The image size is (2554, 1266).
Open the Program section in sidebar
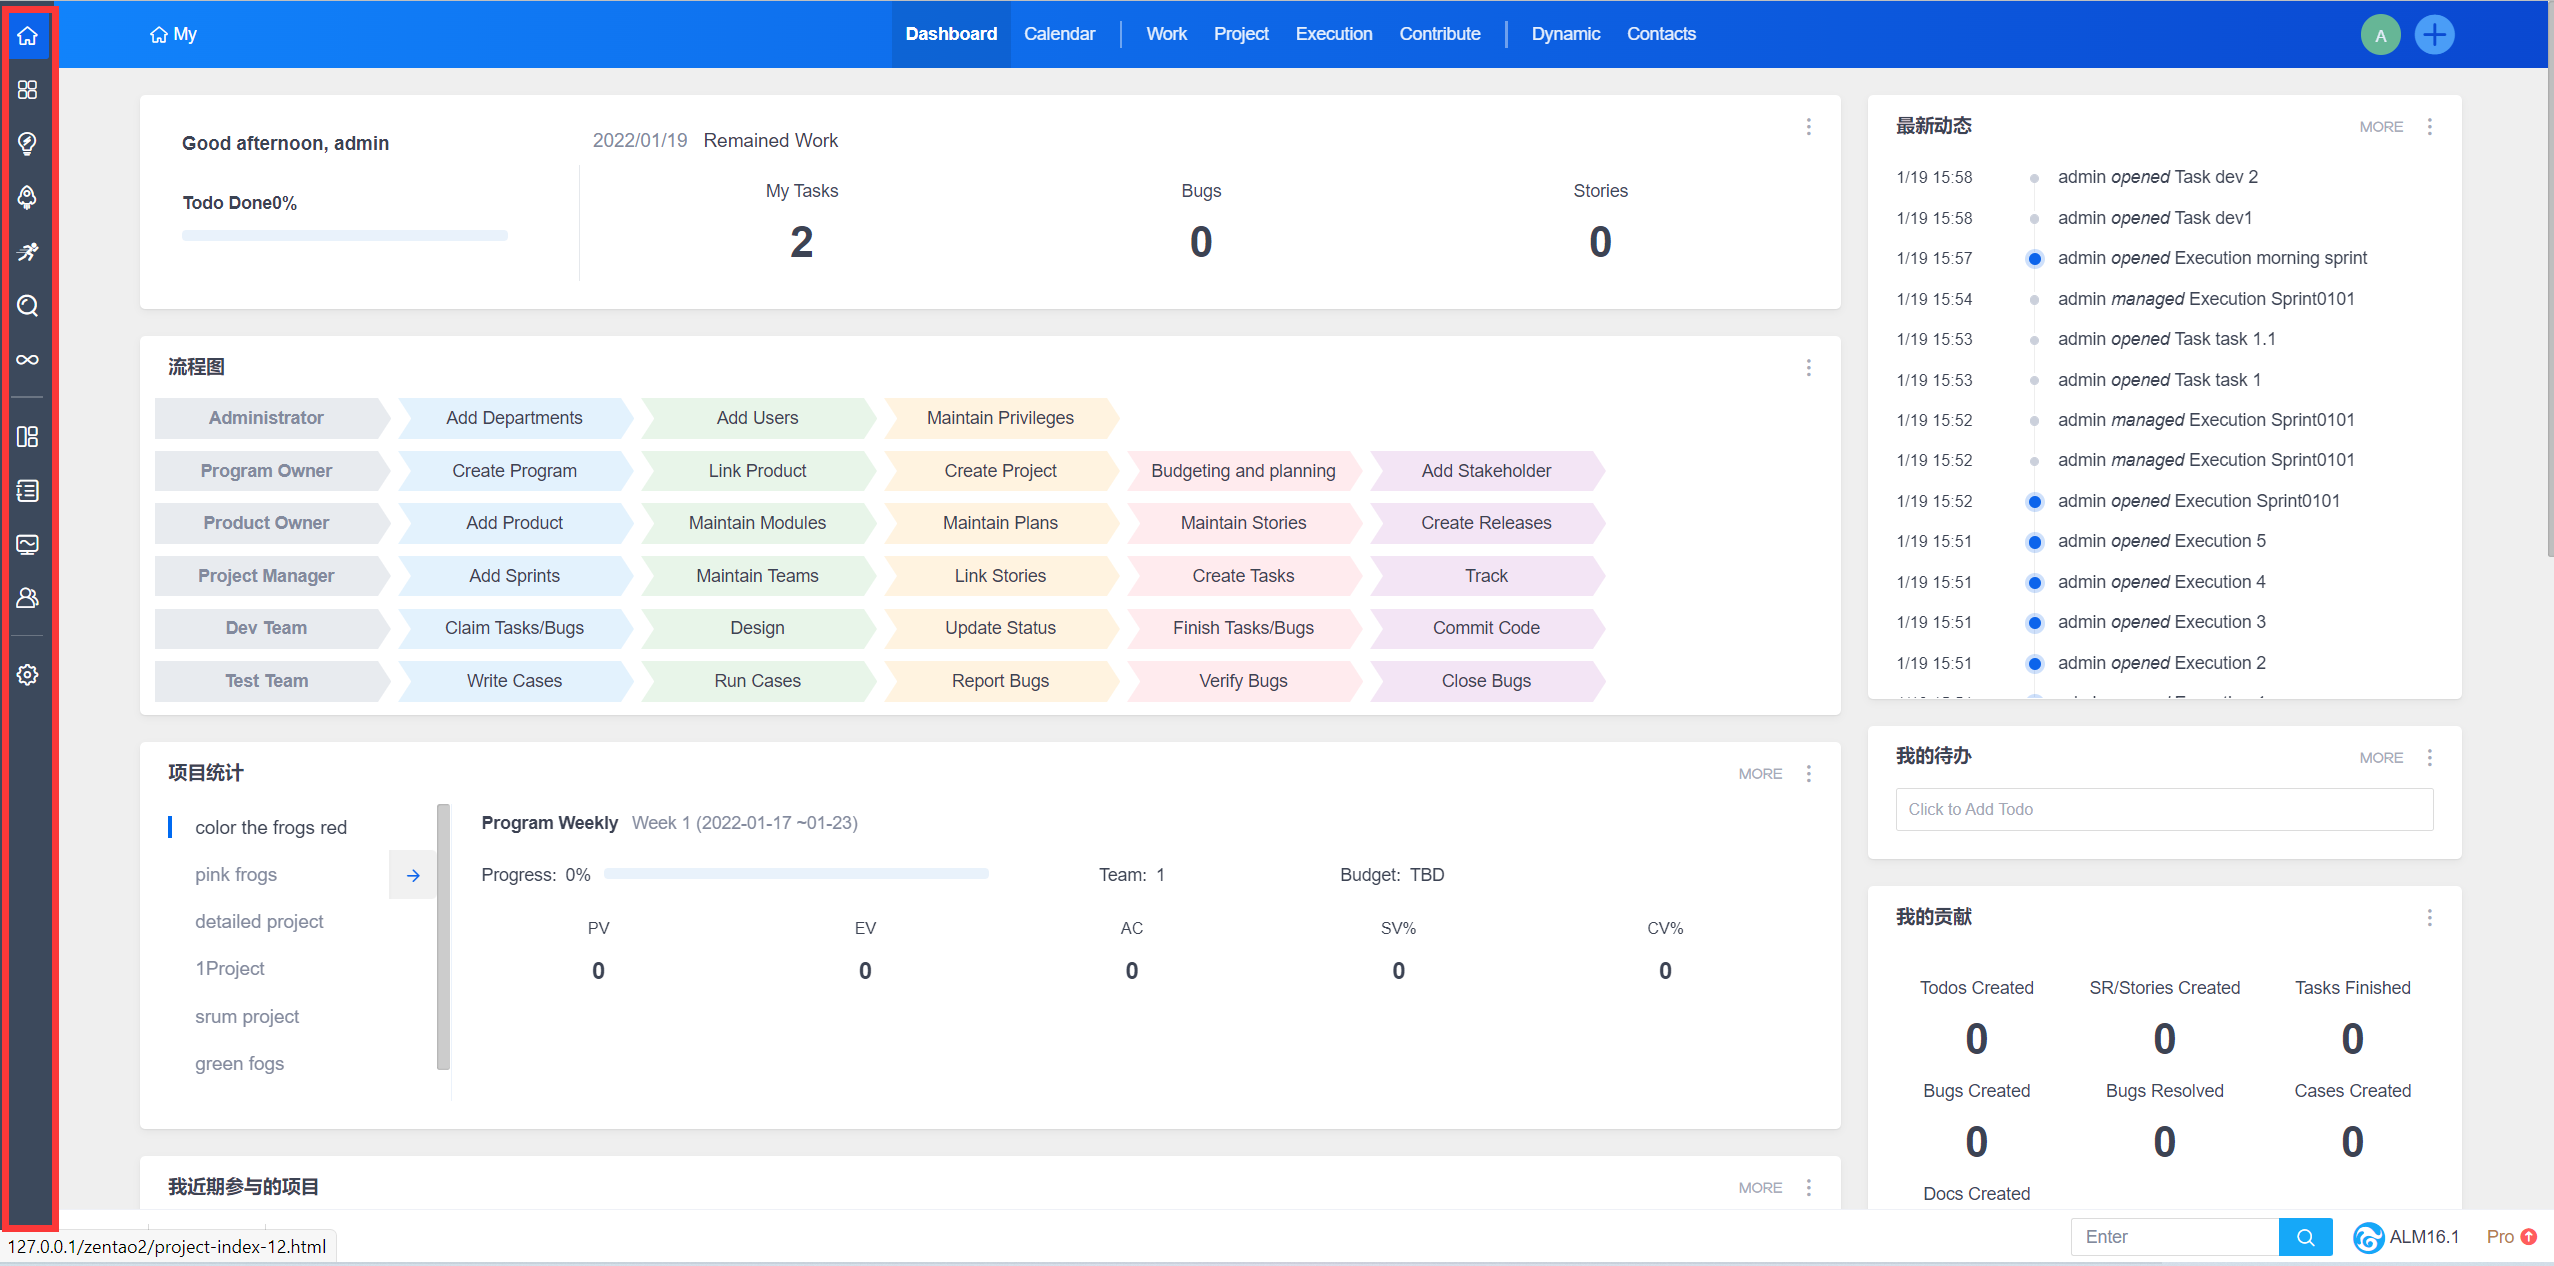pos(28,90)
